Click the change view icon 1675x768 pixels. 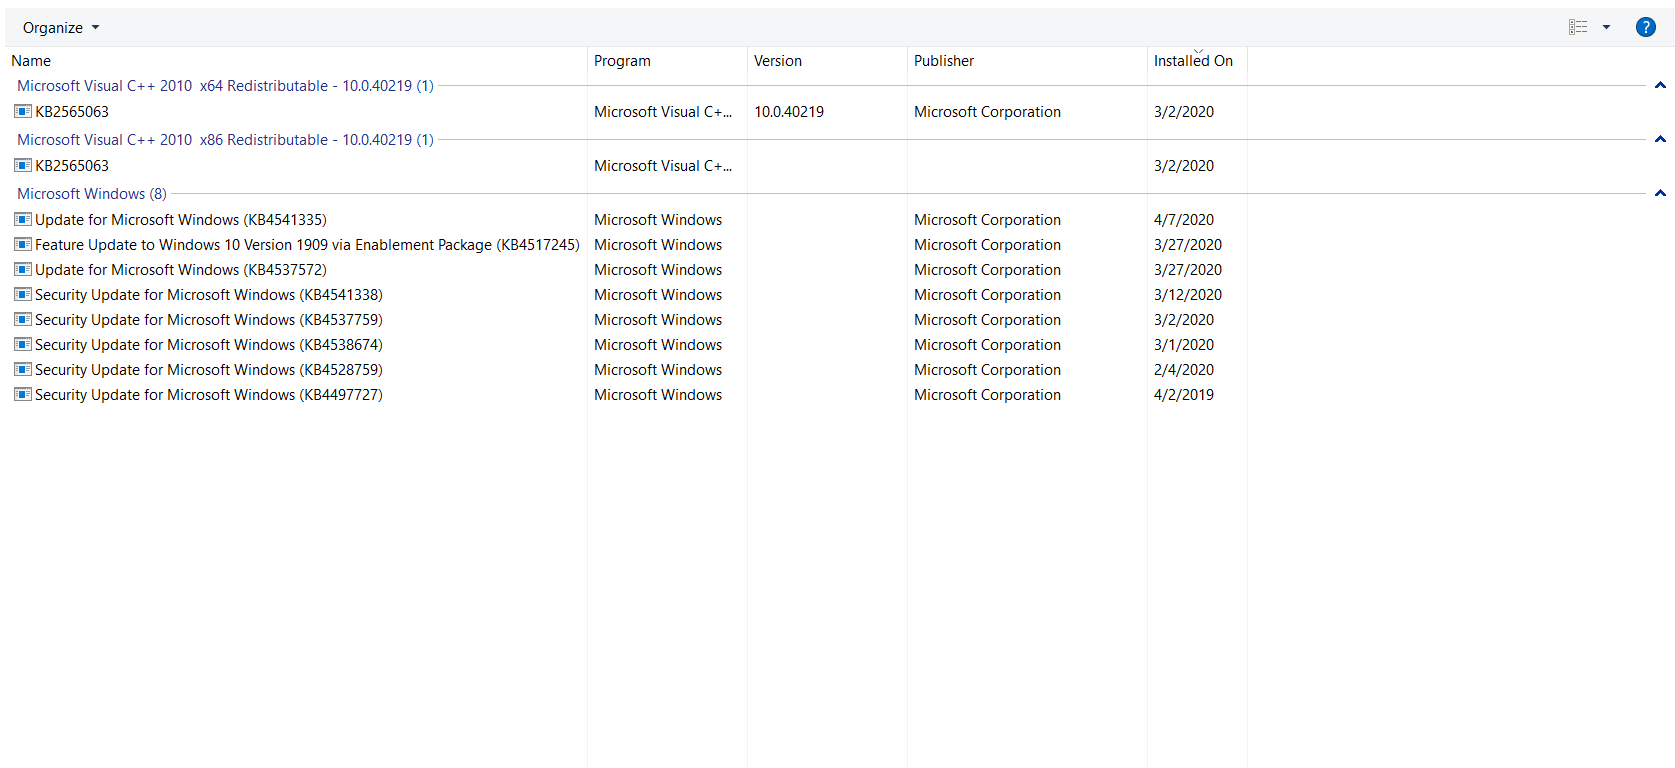click(1578, 27)
